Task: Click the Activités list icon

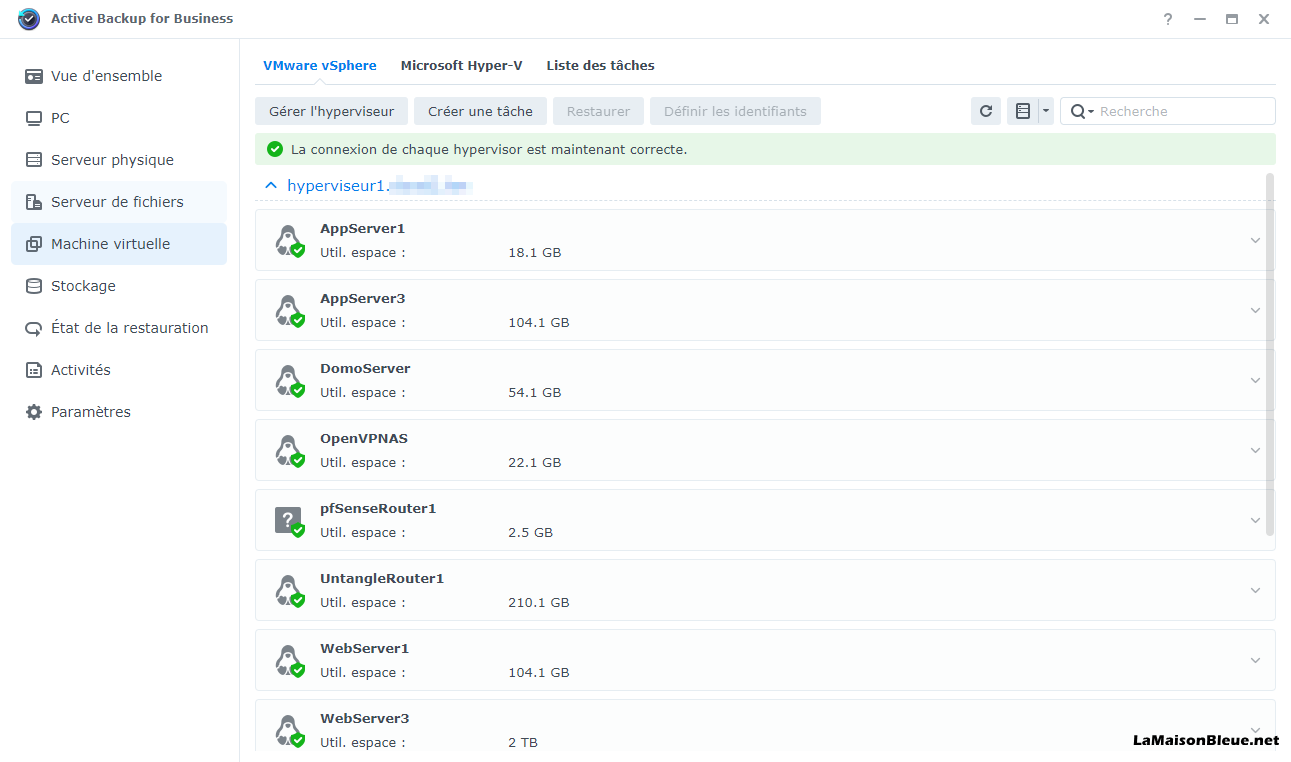Action: point(34,370)
